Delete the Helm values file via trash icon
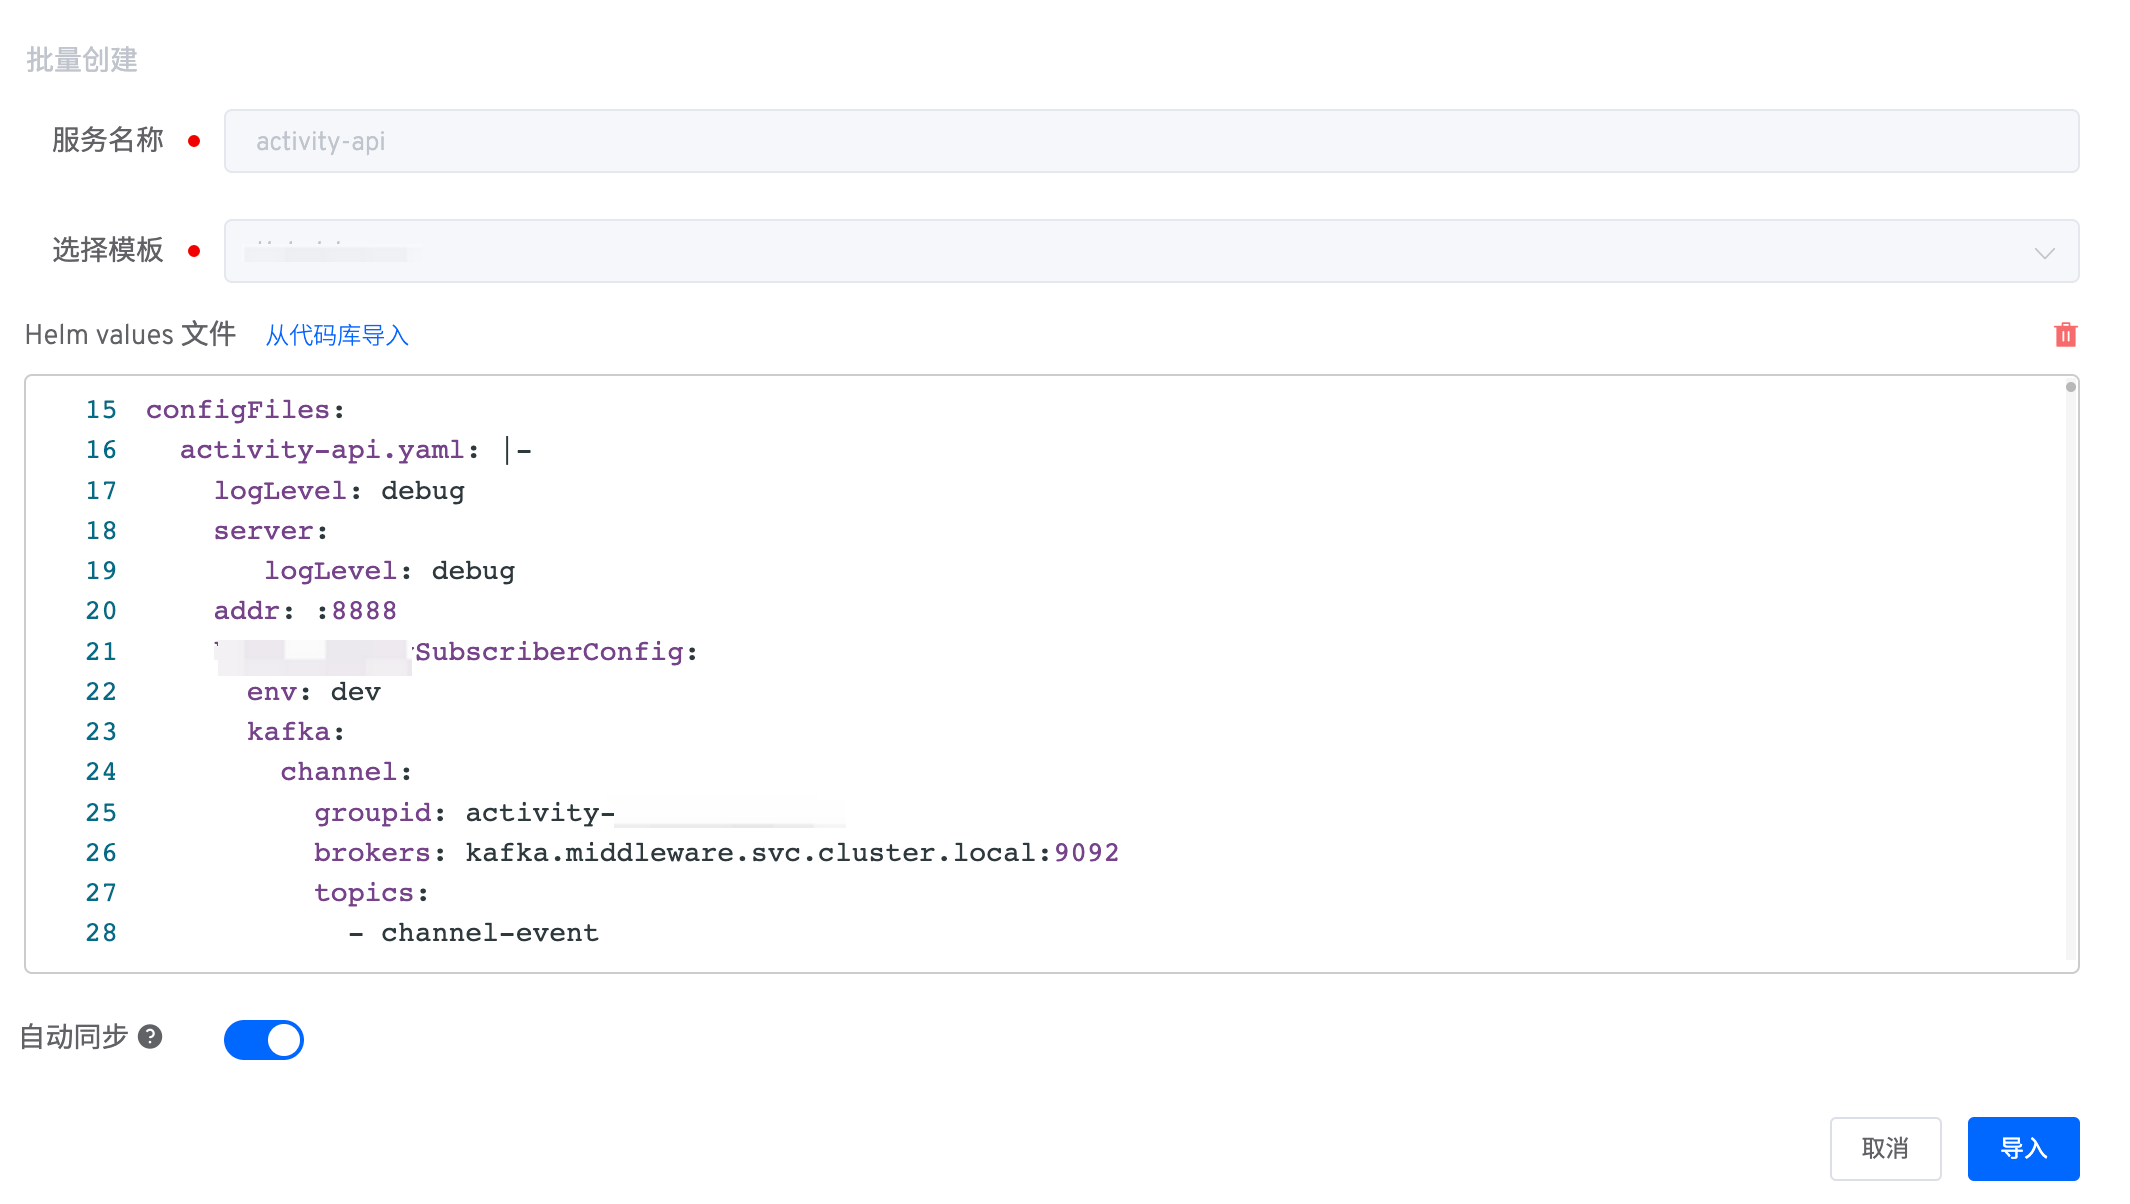Image resolution: width=2130 pixels, height=1204 pixels. coord(2066,335)
